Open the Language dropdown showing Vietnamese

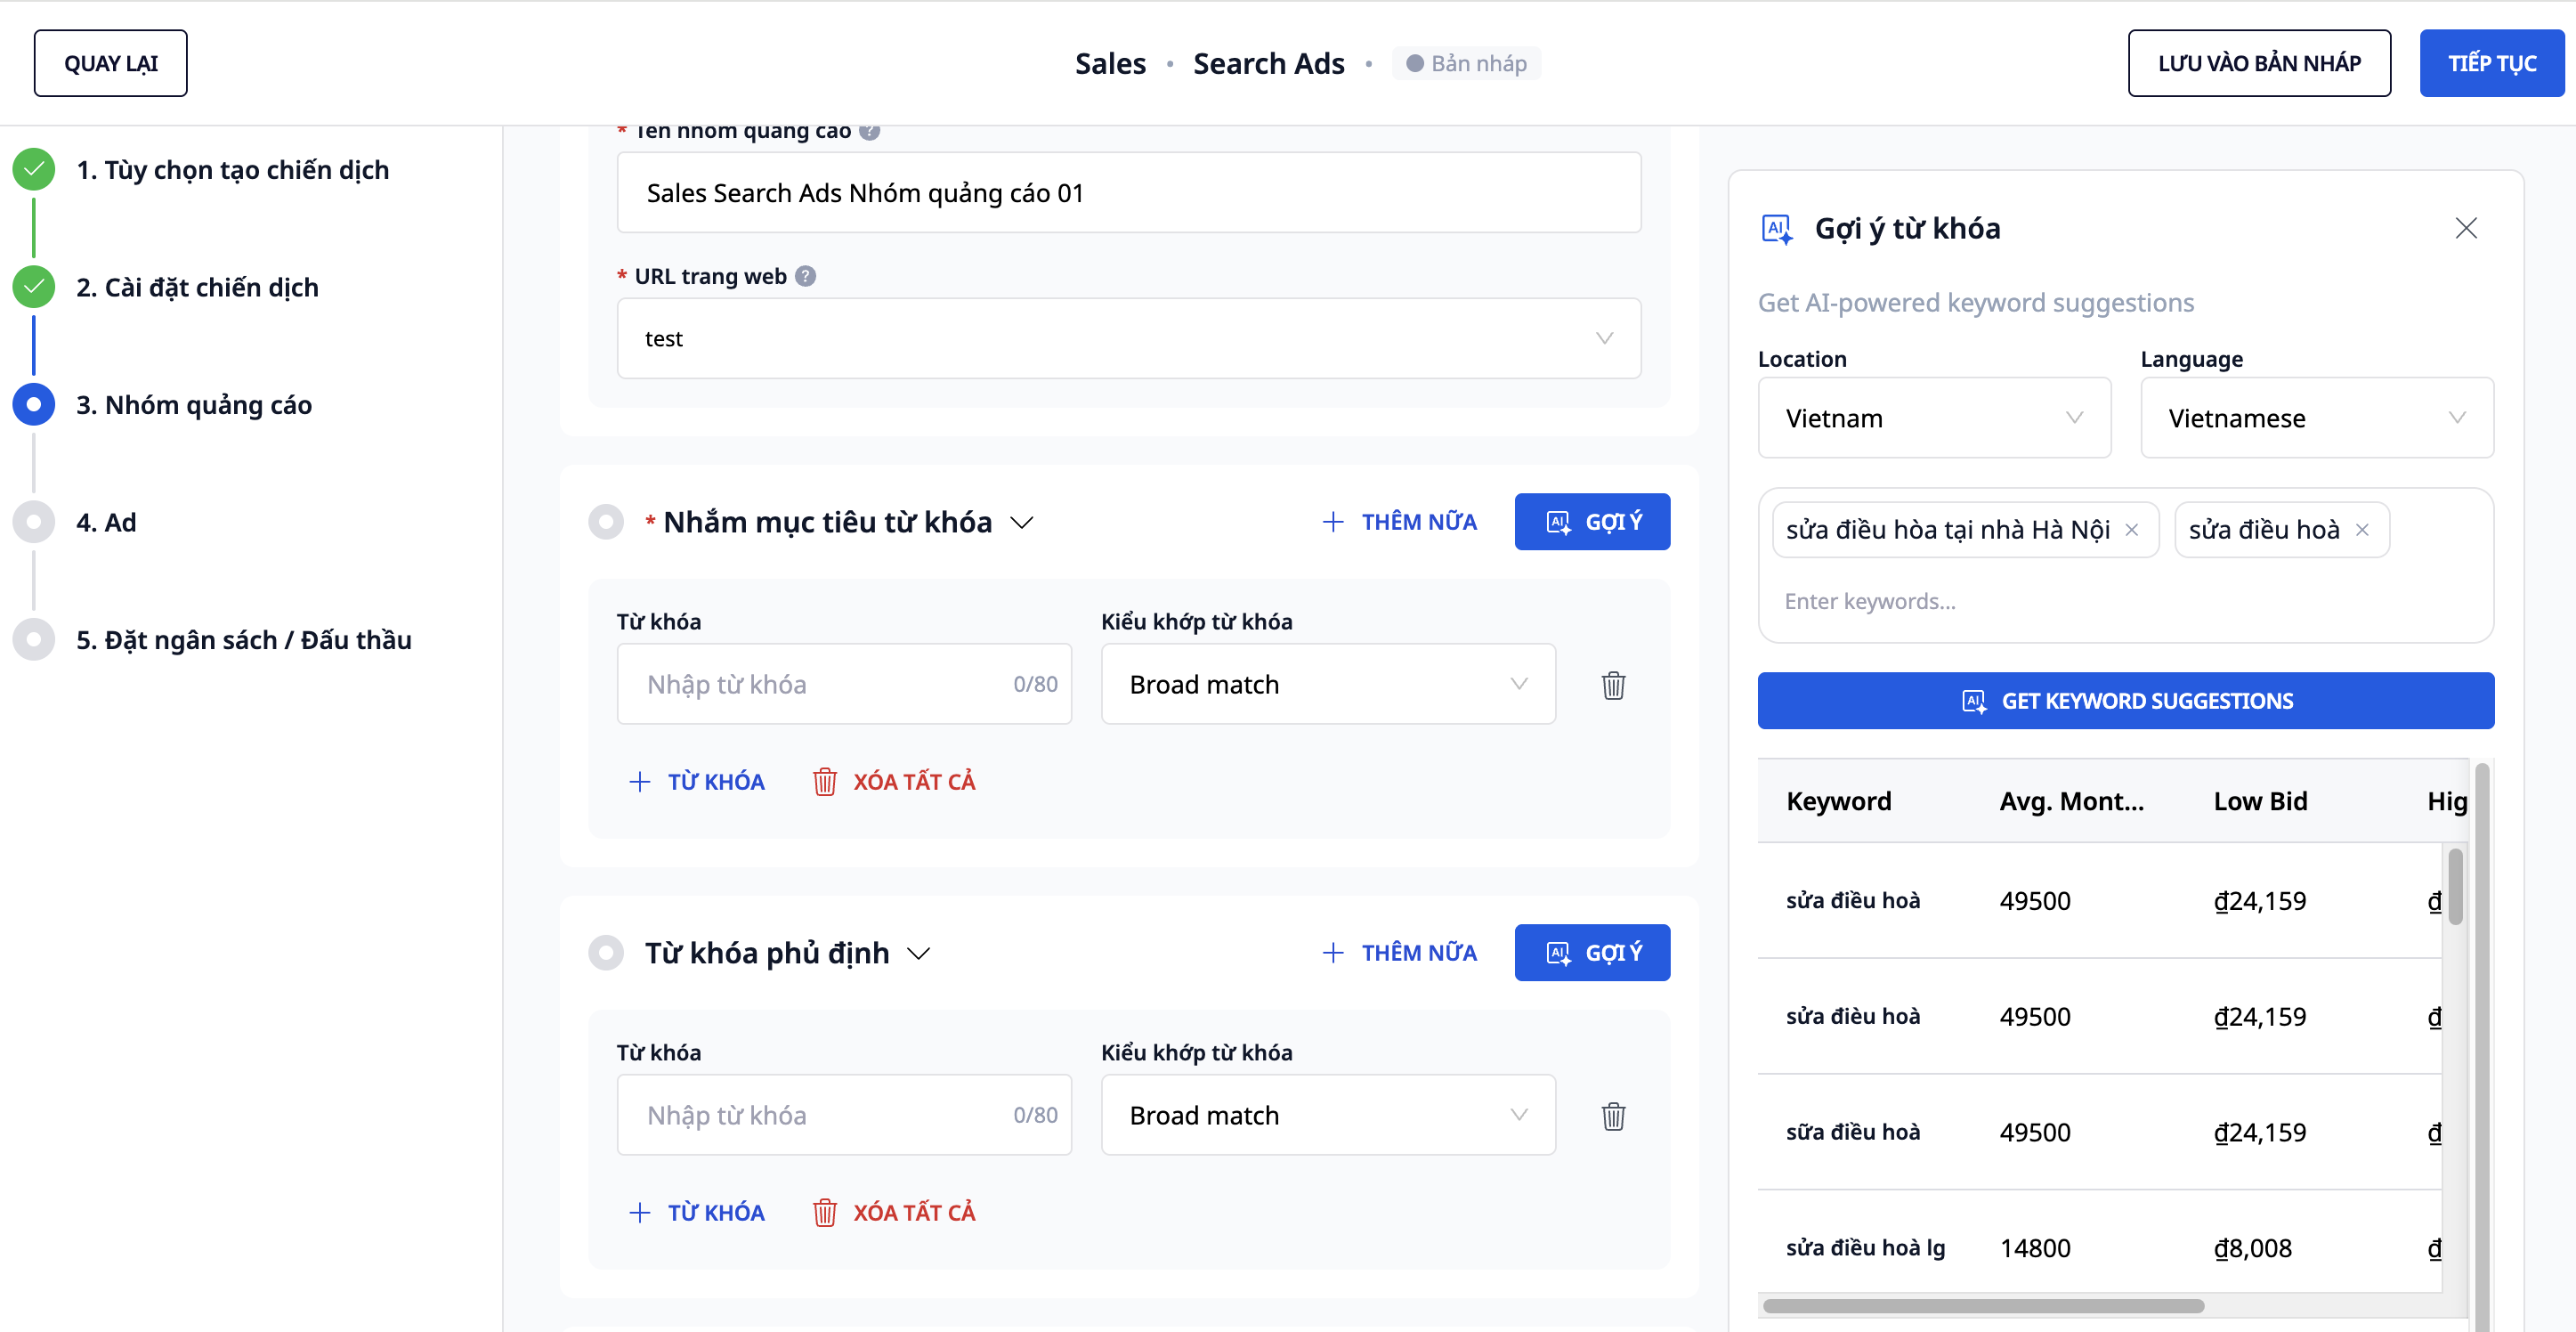2315,418
